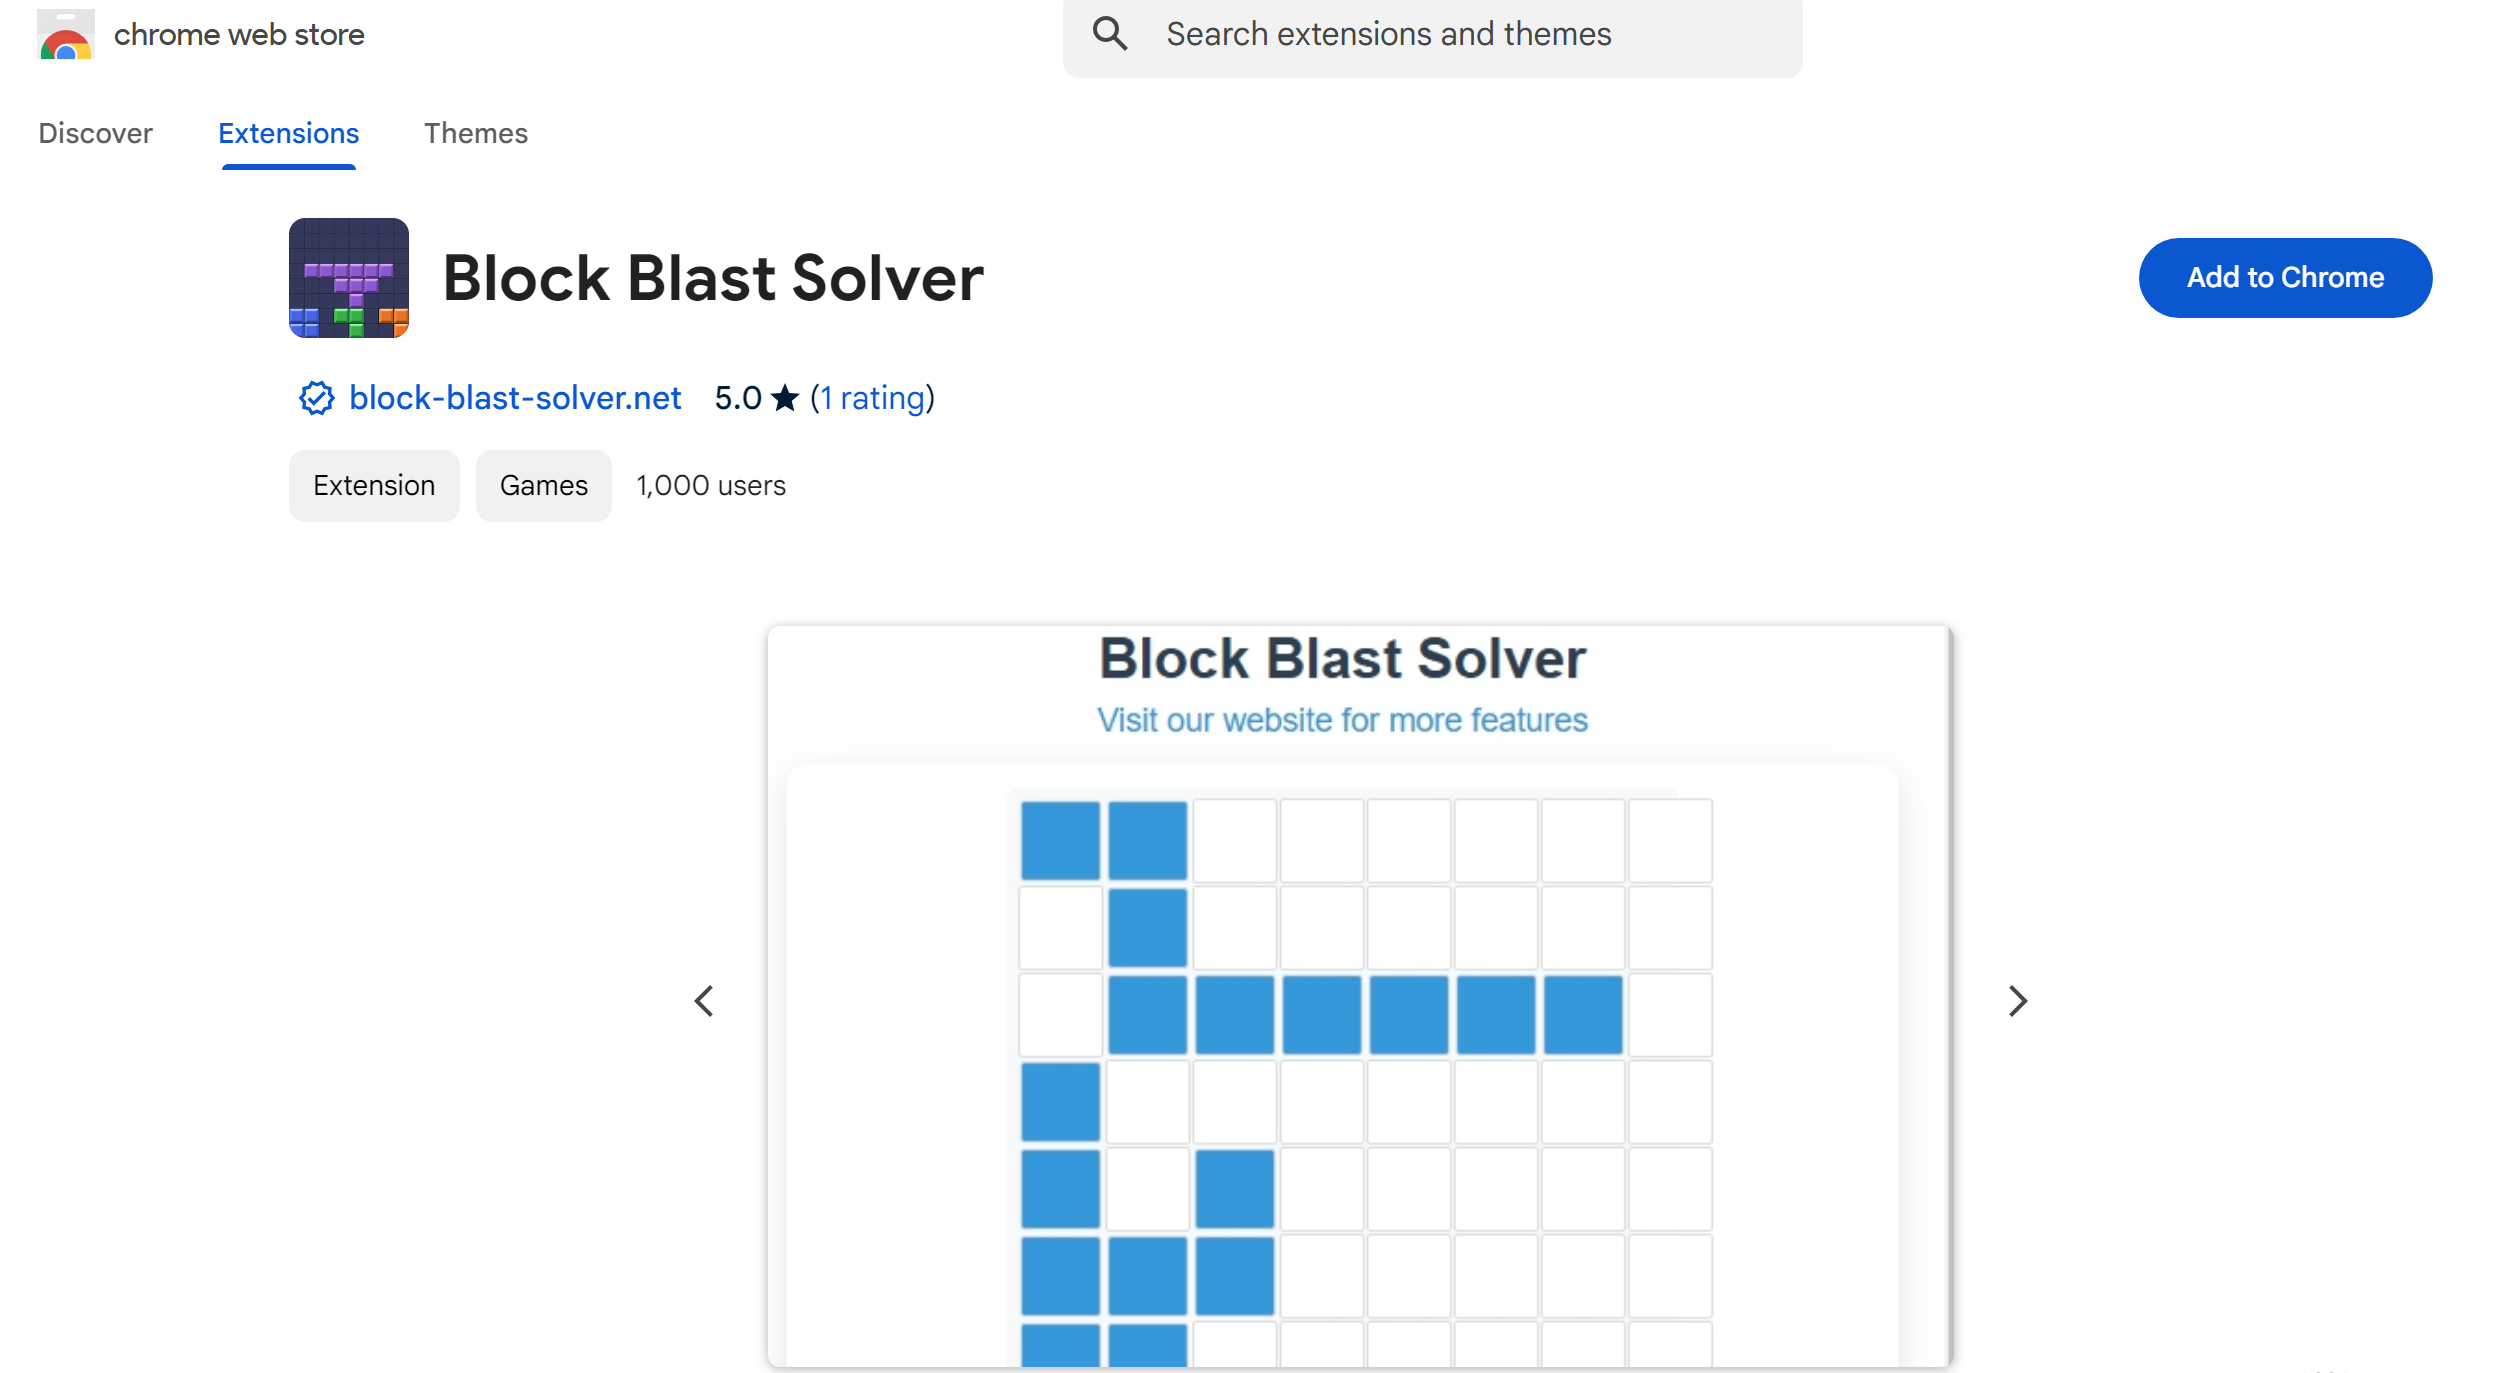Click the Add to Chrome button
Viewport: 2495px width, 1373px height.
click(2284, 277)
